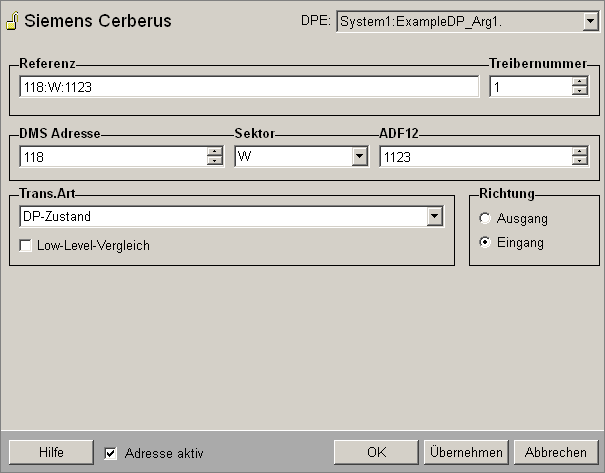Viewport: 605px width, 473px height.
Task: Select the Ausgang radio button
Action: point(485,218)
